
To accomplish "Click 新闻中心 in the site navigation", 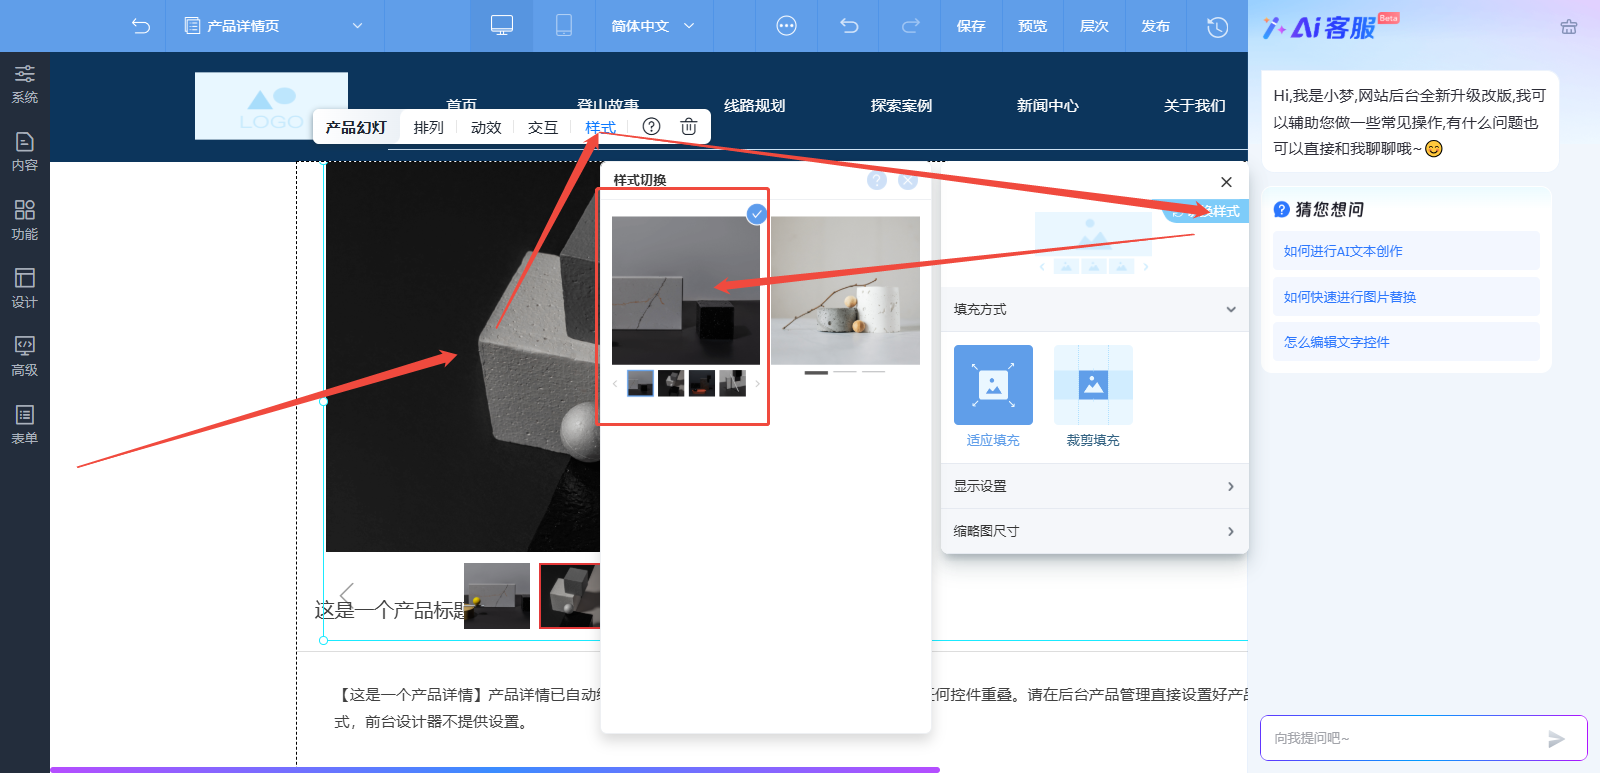I will (1048, 105).
